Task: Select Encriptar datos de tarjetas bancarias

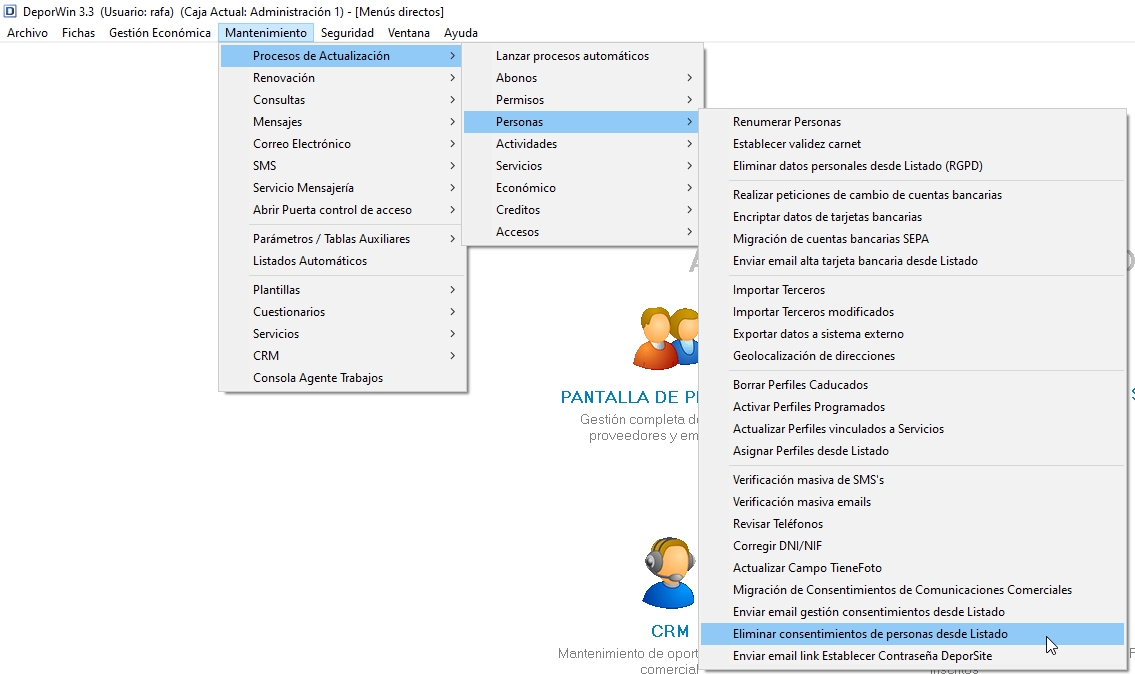Action: tap(912, 216)
